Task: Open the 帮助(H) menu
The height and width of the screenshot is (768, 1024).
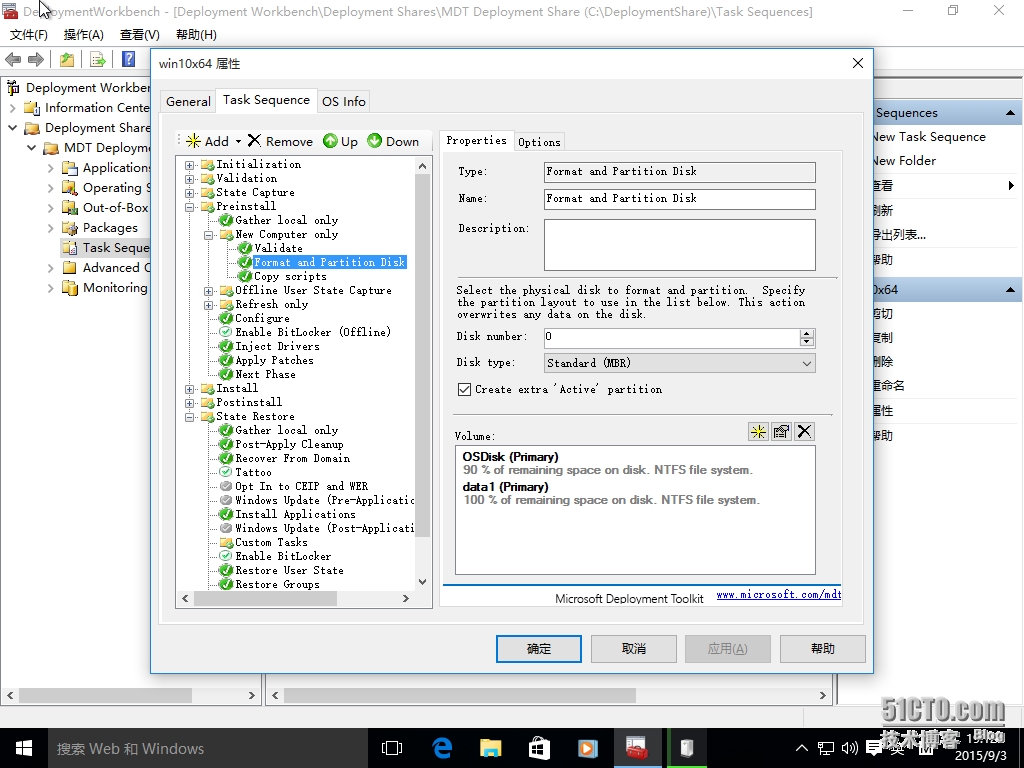Action: click(196, 35)
